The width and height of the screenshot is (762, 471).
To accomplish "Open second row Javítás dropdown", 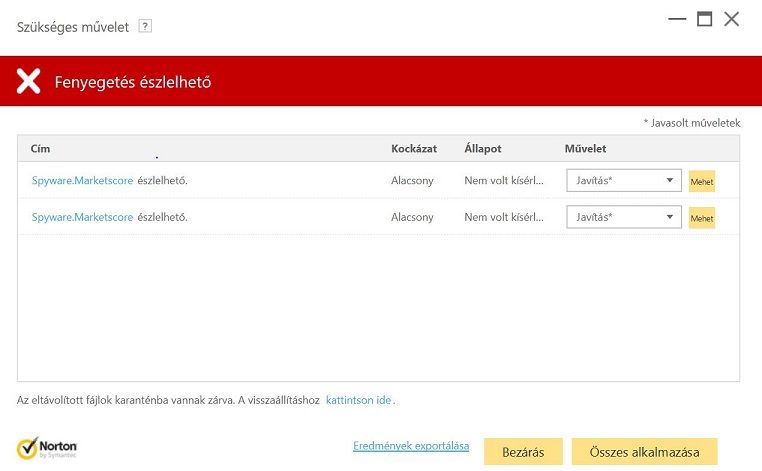I will click(624, 217).
